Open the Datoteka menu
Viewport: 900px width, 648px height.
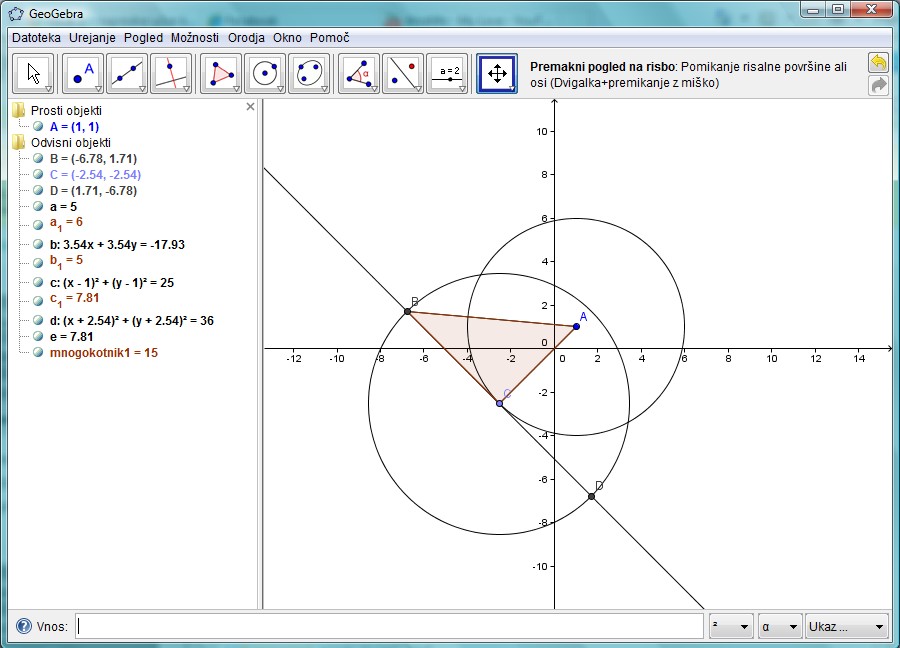point(36,37)
